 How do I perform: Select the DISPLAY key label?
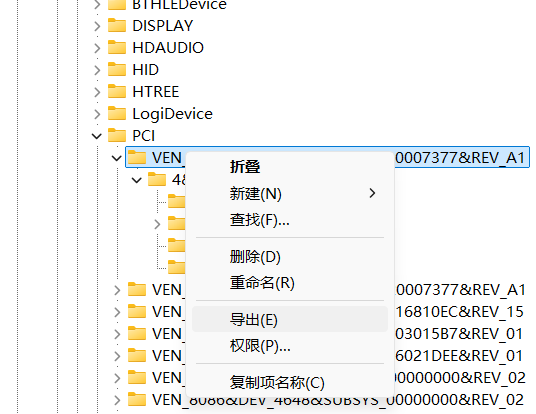coord(163,26)
